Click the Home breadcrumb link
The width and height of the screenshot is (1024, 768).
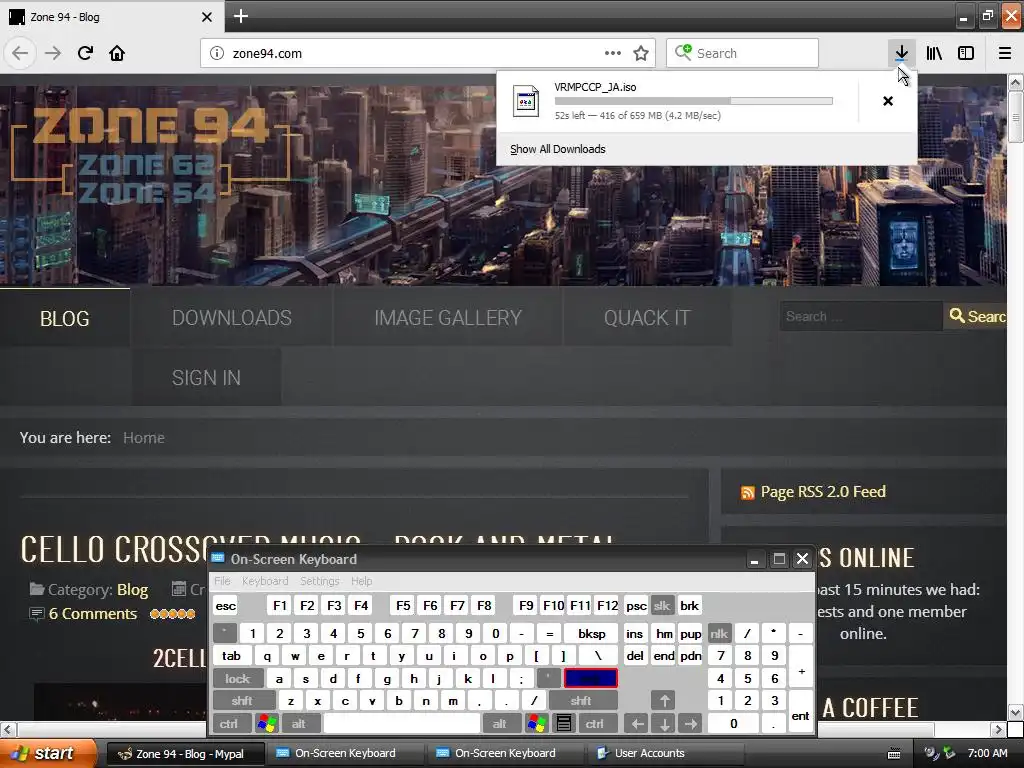point(144,438)
